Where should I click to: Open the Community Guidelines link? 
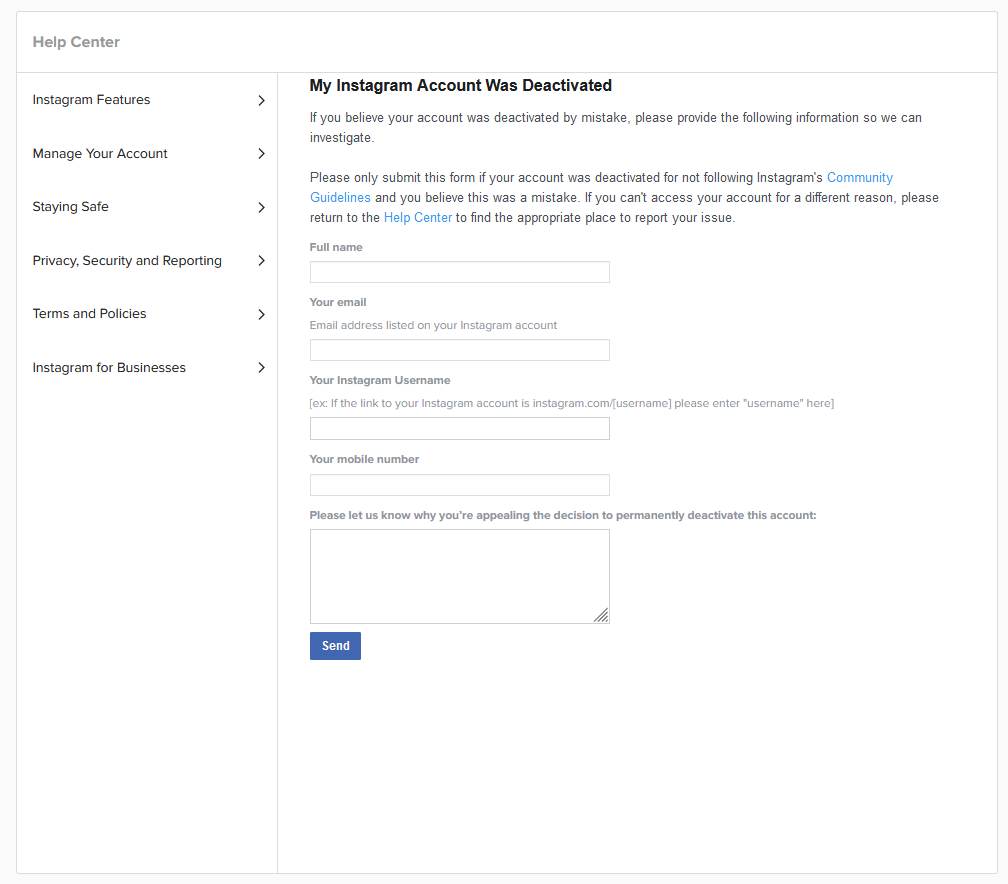pos(859,178)
